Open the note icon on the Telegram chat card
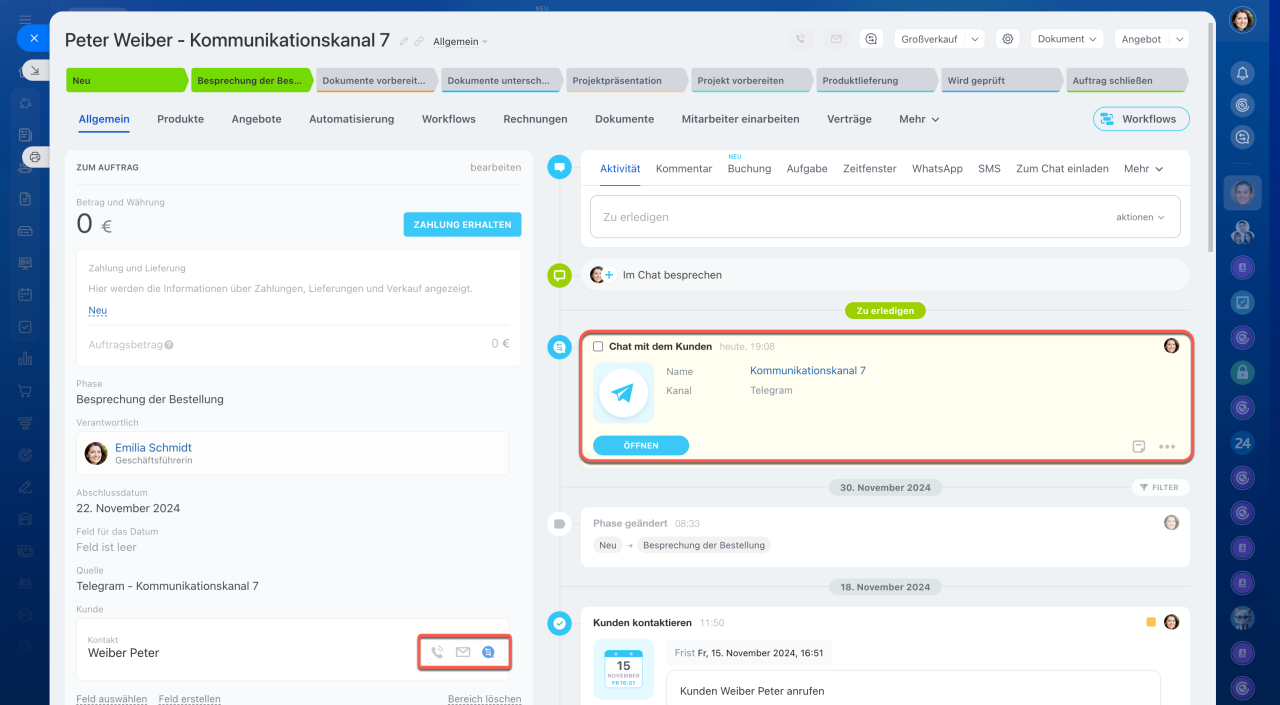 1139,447
